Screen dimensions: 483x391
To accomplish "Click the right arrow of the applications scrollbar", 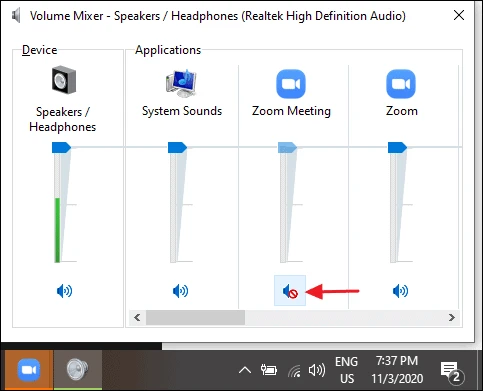I will pyautogui.click(x=452, y=317).
